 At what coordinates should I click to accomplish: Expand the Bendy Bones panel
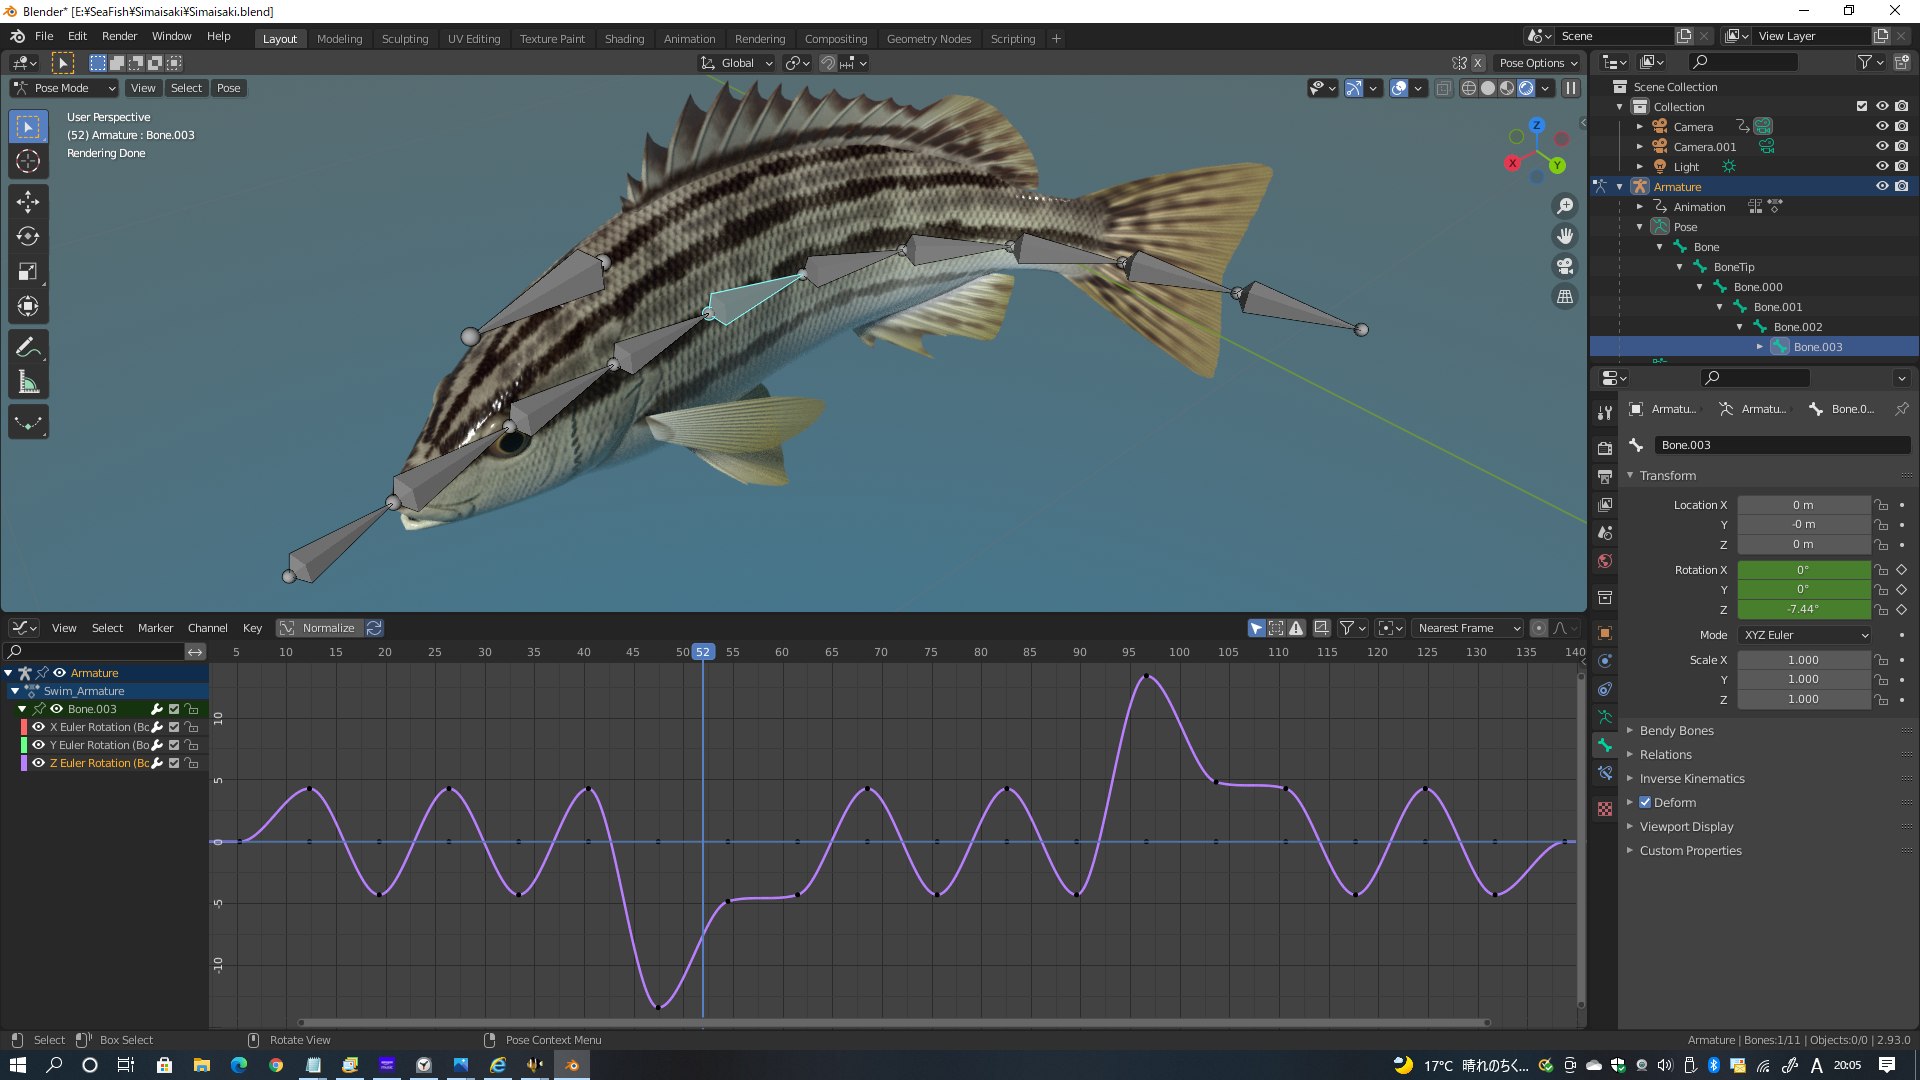[x=1676, y=731]
